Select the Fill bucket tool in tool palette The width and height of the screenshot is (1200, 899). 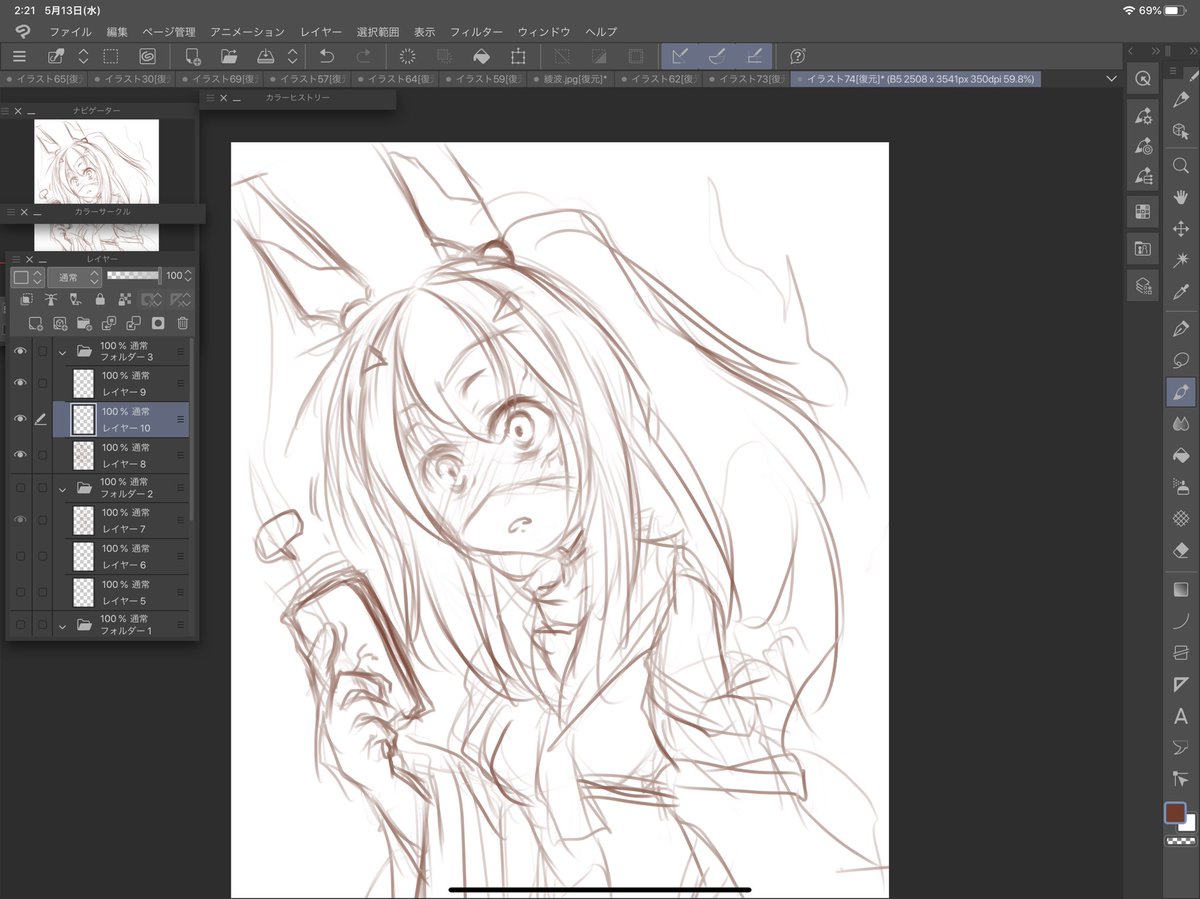point(1181,455)
